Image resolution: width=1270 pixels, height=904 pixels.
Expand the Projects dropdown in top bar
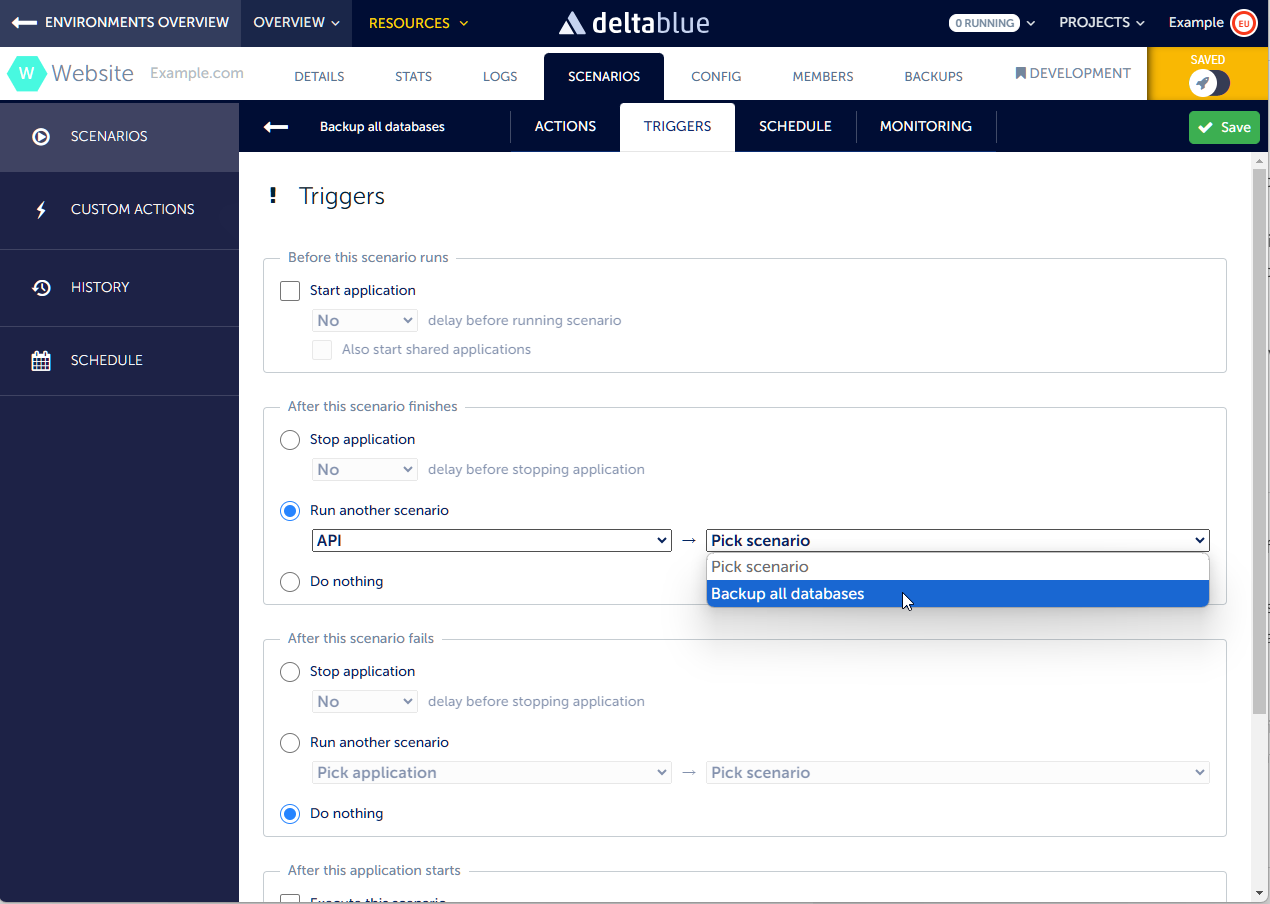[1103, 23]
